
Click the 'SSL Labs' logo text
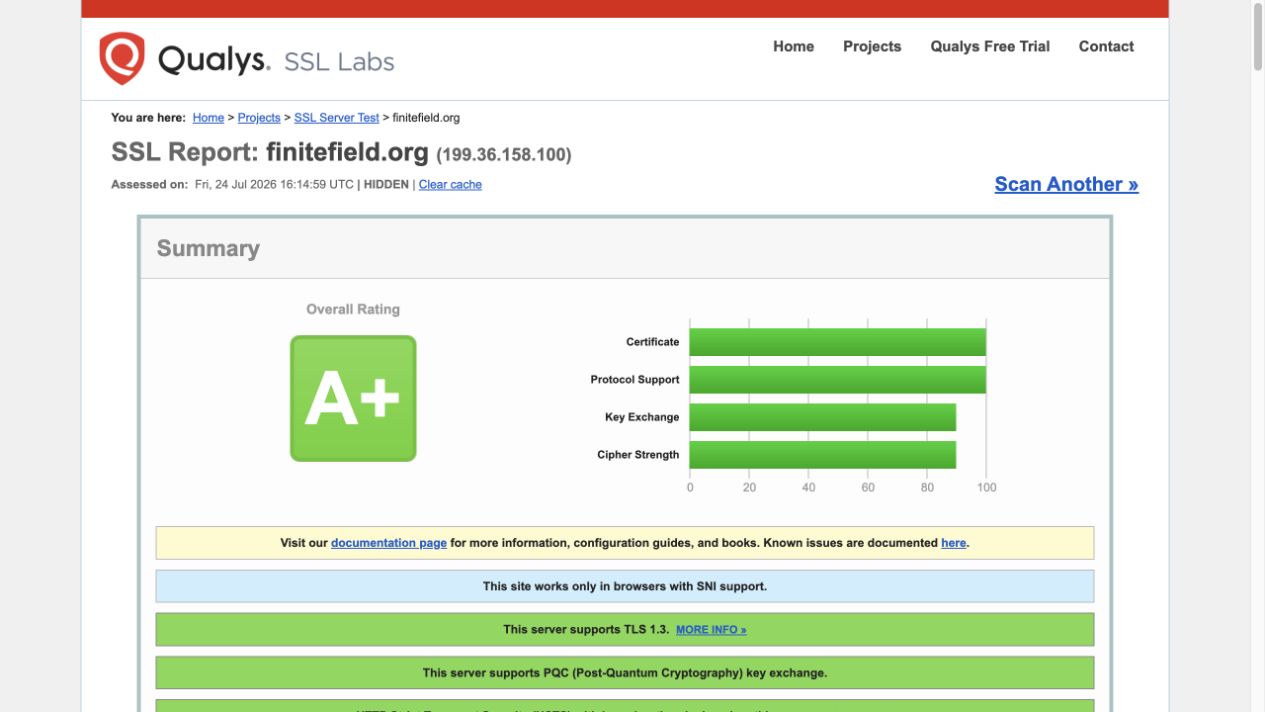[x=339, y=62]
